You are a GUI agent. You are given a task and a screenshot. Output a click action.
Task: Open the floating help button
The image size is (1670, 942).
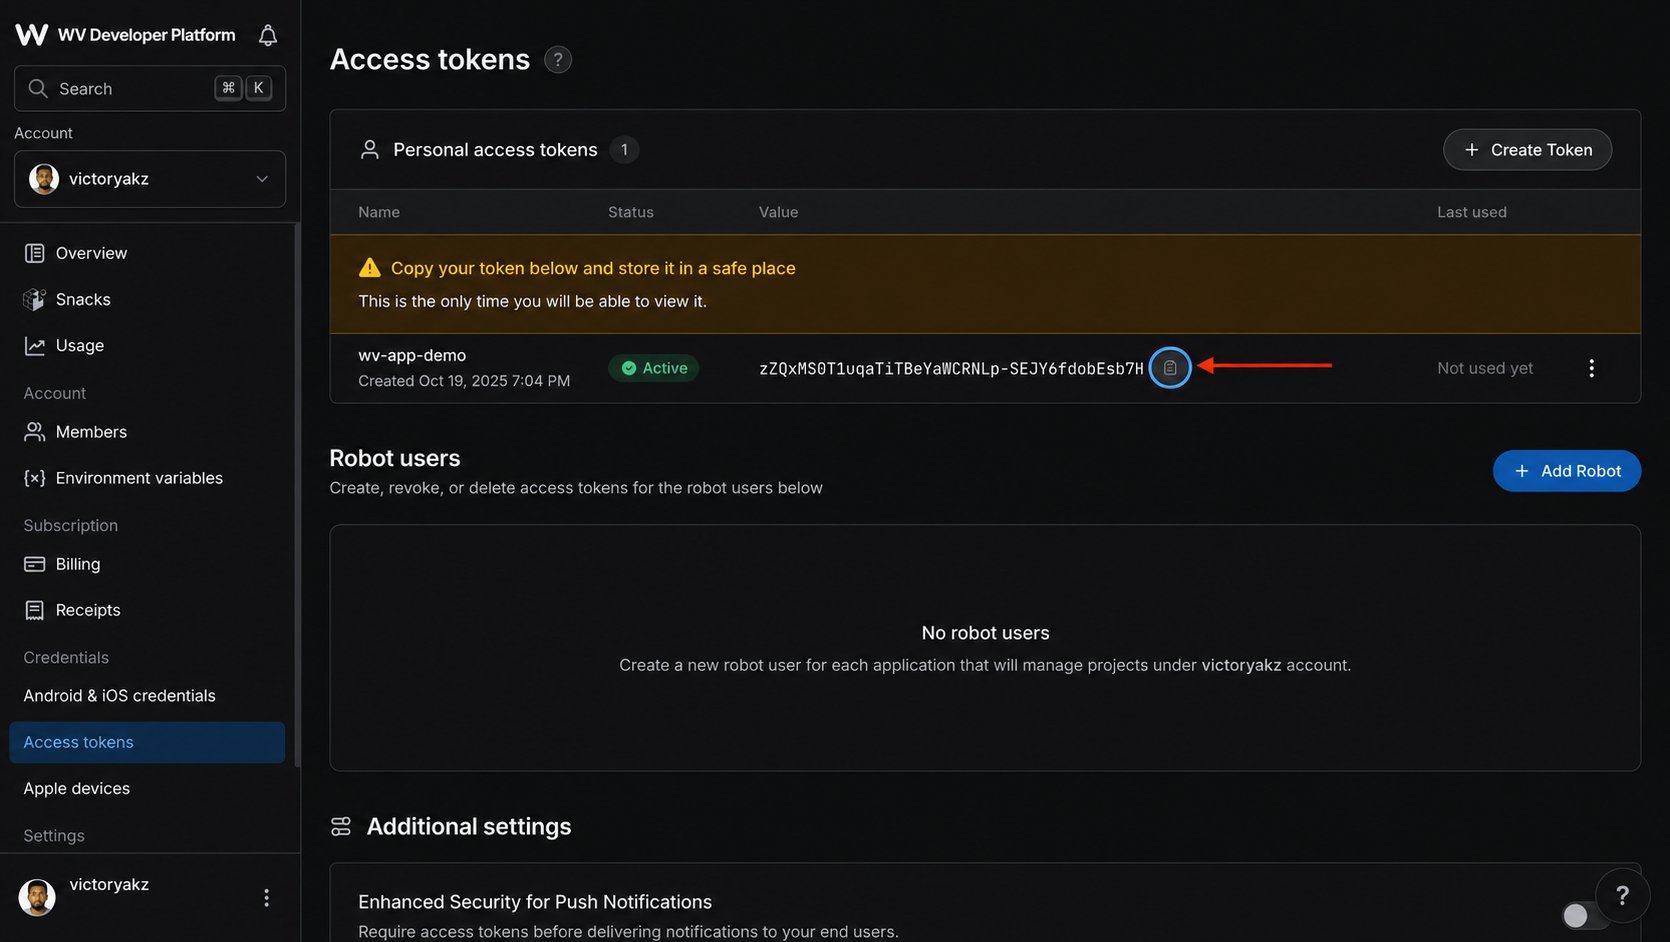click(x=1622, y=895)
